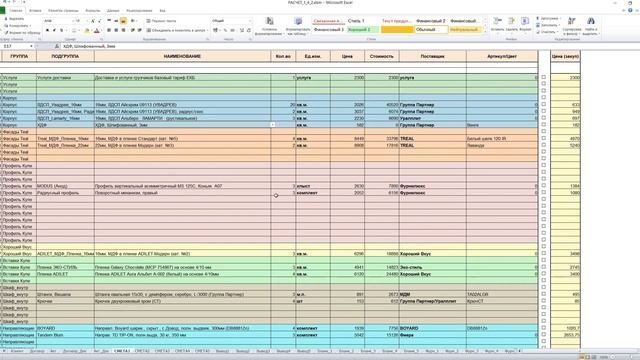This screenshot has width=640, height=360.
Task: Apply the solid orange cell style swatch
Action: 397,30
